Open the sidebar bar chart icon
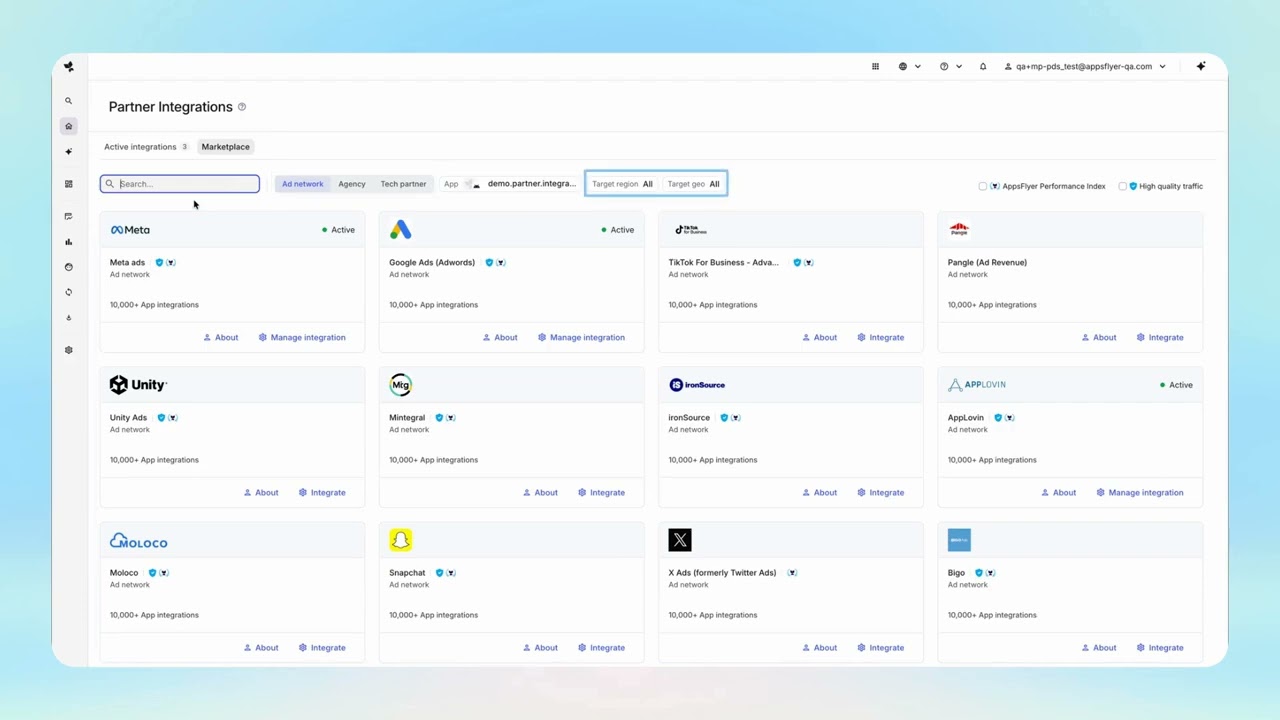The image size is (1280, 720). pyautogui.click(x=69, y=242)
